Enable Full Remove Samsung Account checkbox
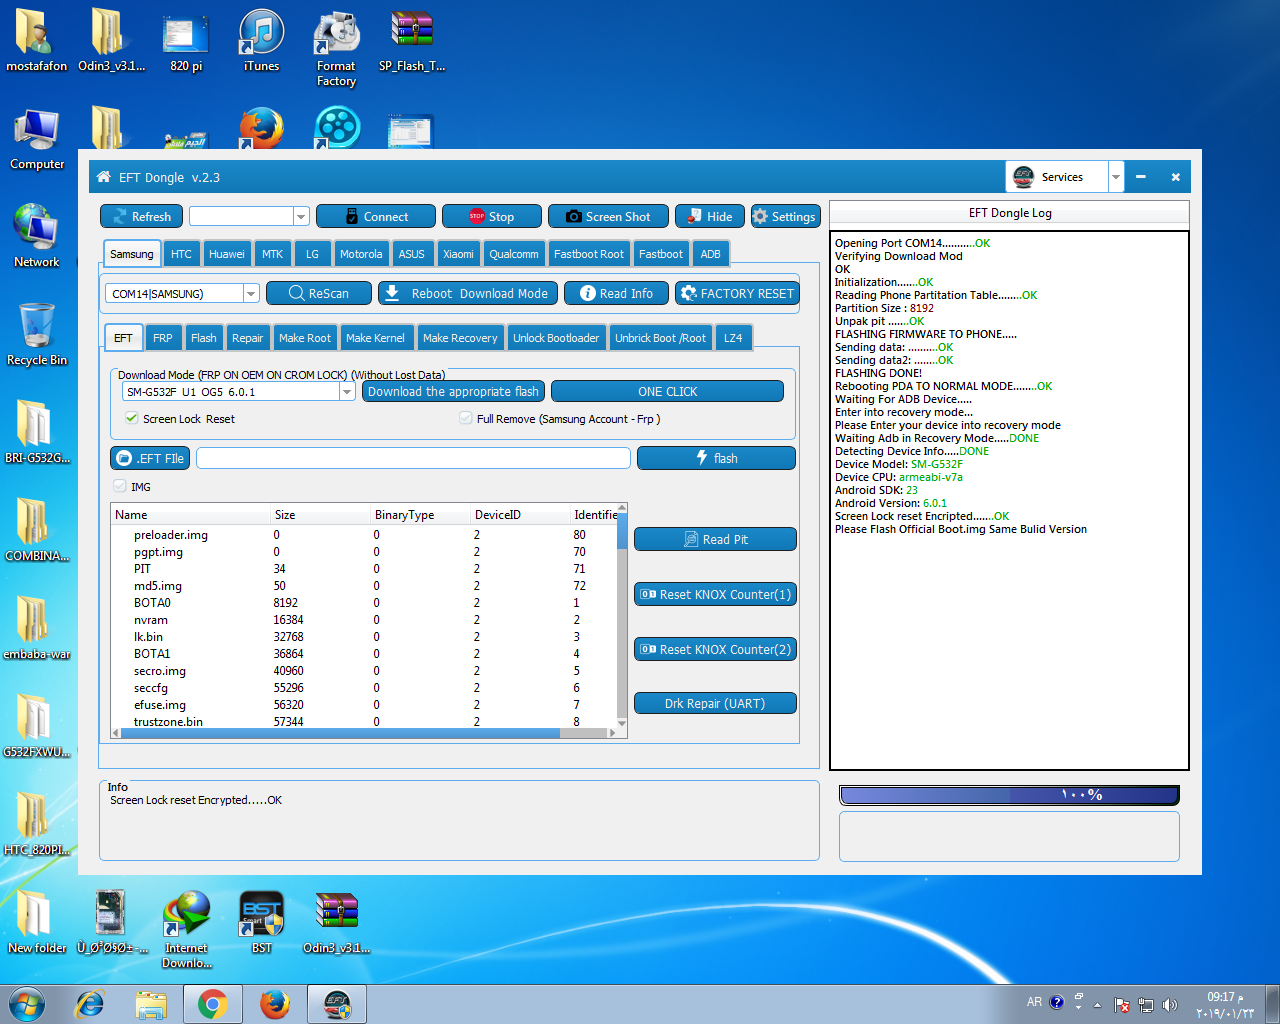Viewport: 1280px width, 1024px height. (x=466, y=419)
